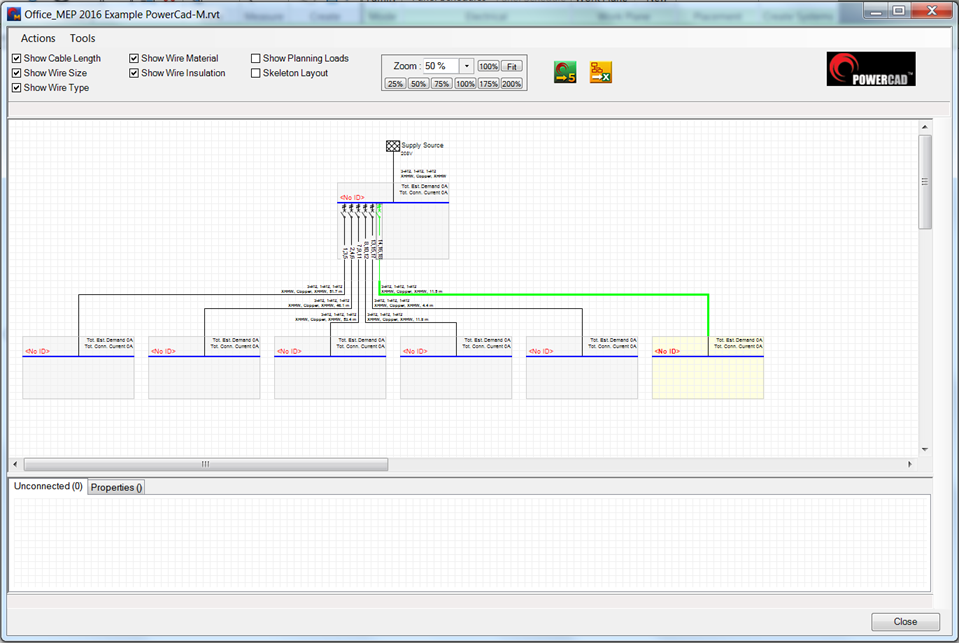Click the Close button
Screen dimensions: 959x643
point(905,621)
